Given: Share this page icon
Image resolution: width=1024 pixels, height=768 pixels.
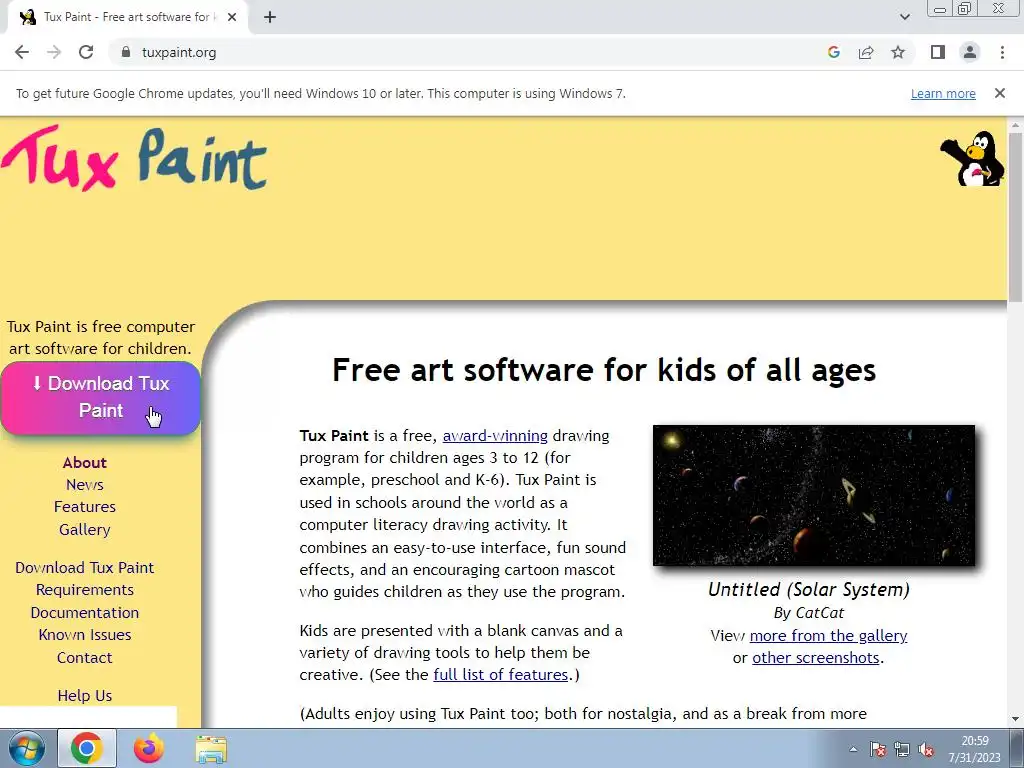Looking at the screenshot, I should tap(866, 52).
